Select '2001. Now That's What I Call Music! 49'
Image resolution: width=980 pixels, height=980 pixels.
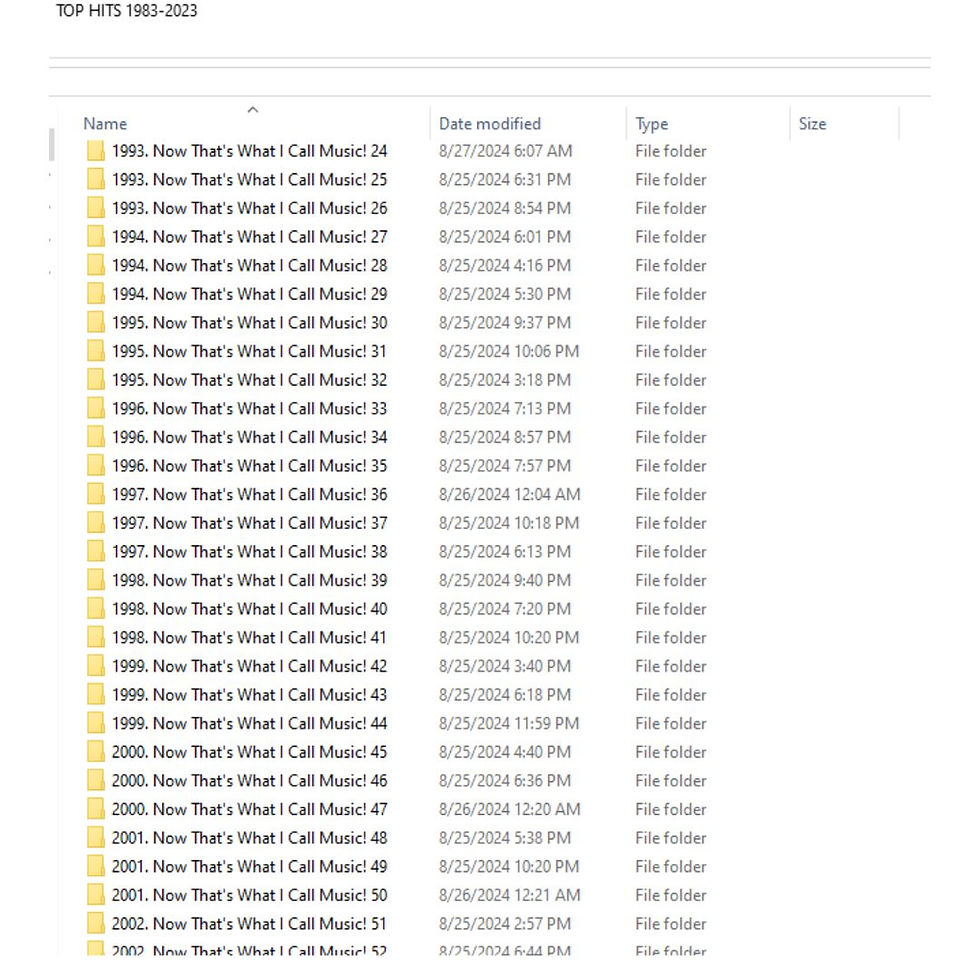coord(249,867)
